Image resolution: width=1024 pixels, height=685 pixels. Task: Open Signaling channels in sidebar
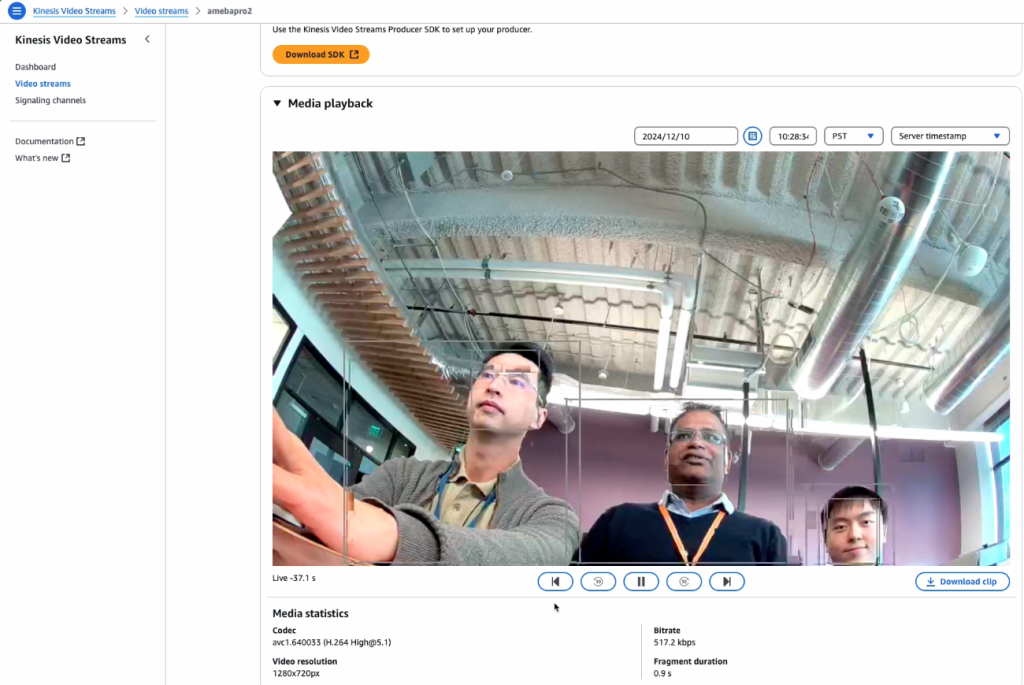point(50,100)
